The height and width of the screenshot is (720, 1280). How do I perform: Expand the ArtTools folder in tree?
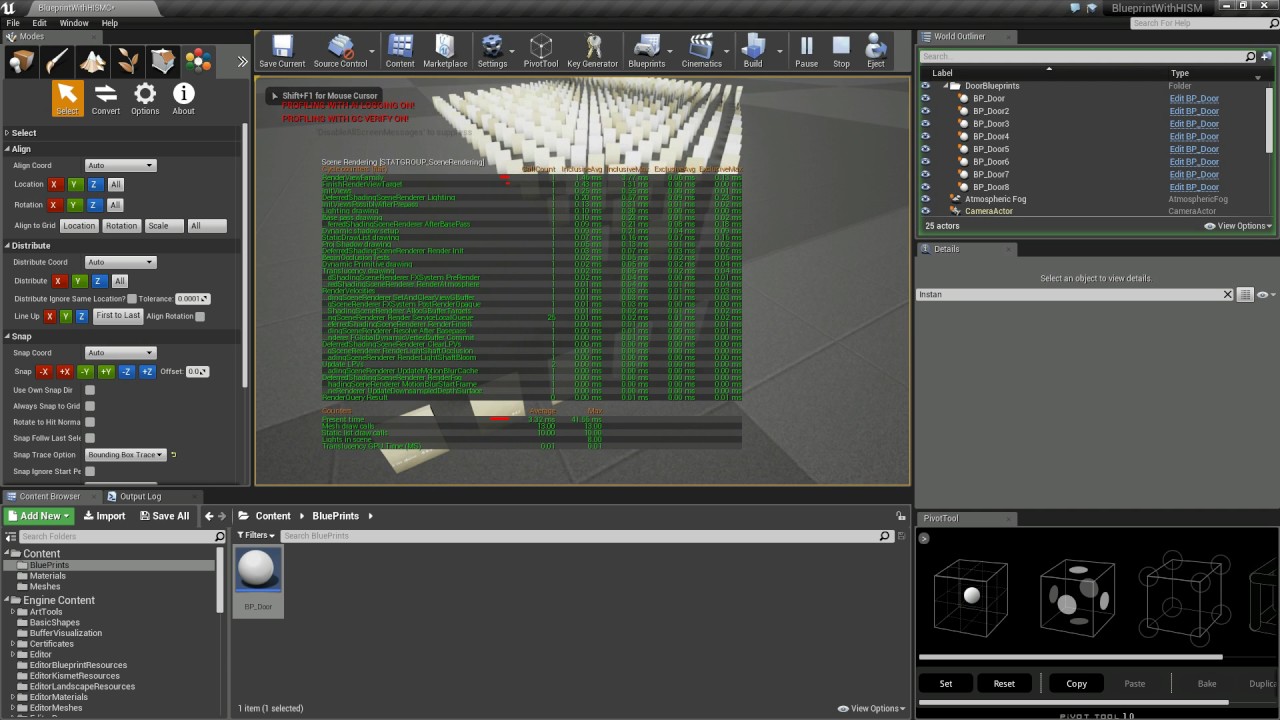[x=13, y=612]
